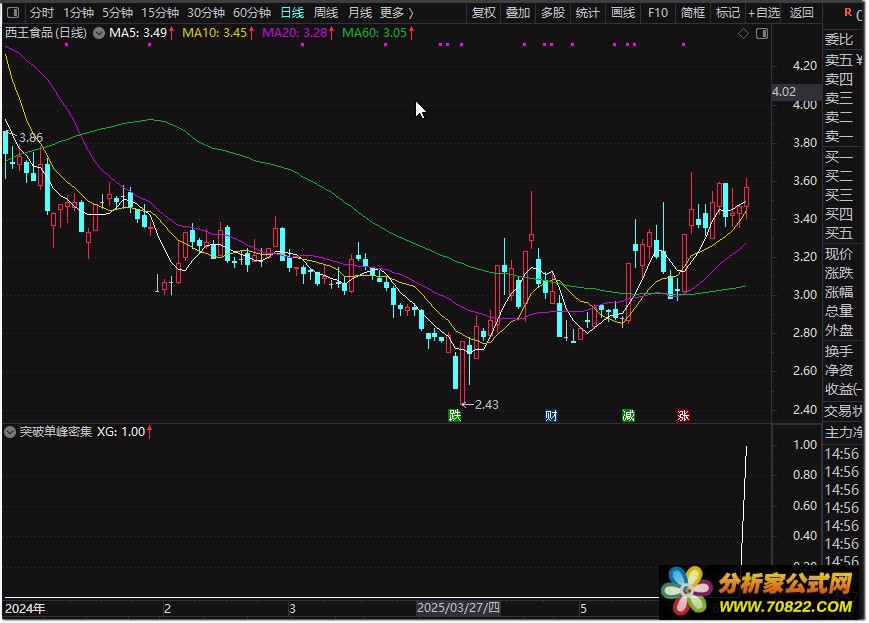Click the 叠加 overlay button

tap(518, 12)
